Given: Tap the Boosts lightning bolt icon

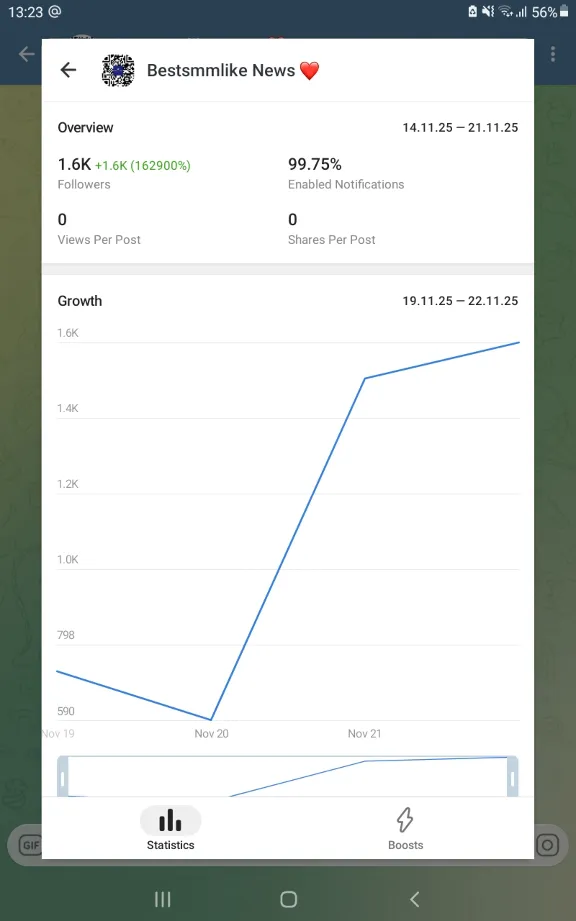Looking at the screenshot, I should (405, 819).
